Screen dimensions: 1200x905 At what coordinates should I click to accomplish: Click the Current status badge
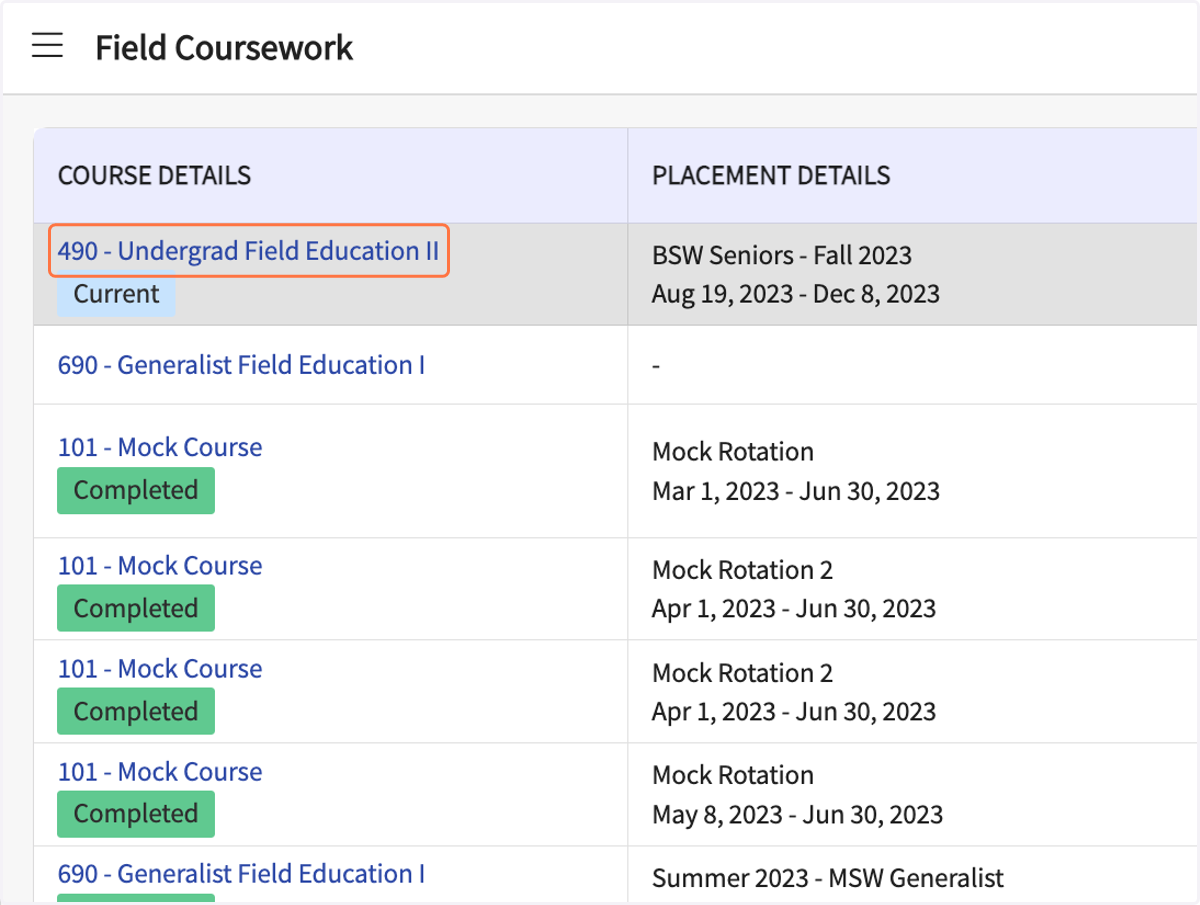(x=116, y=294)
